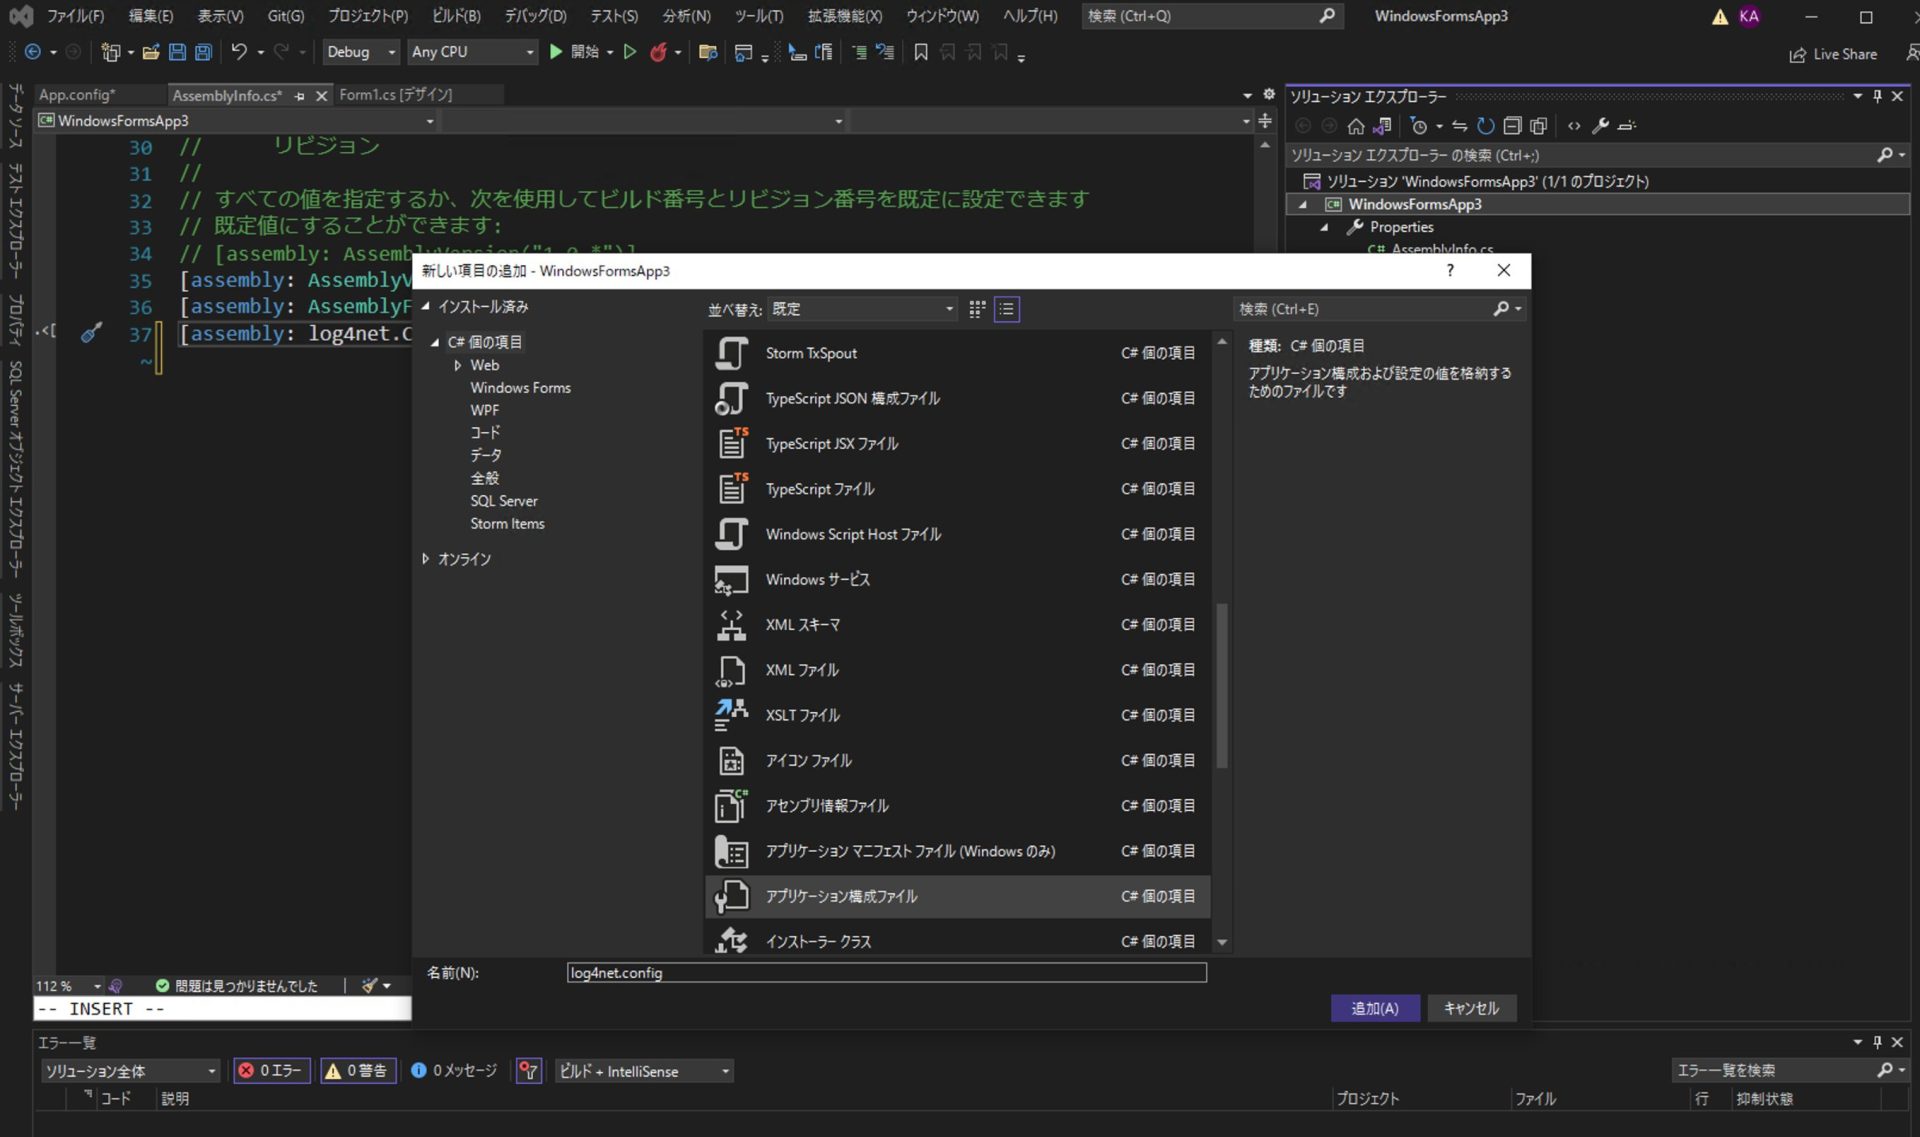The height and width of the screenshot is (1137, 1920).
Task: Click the 名前 field containing log4net.config
Action: (x=887, y=972)
